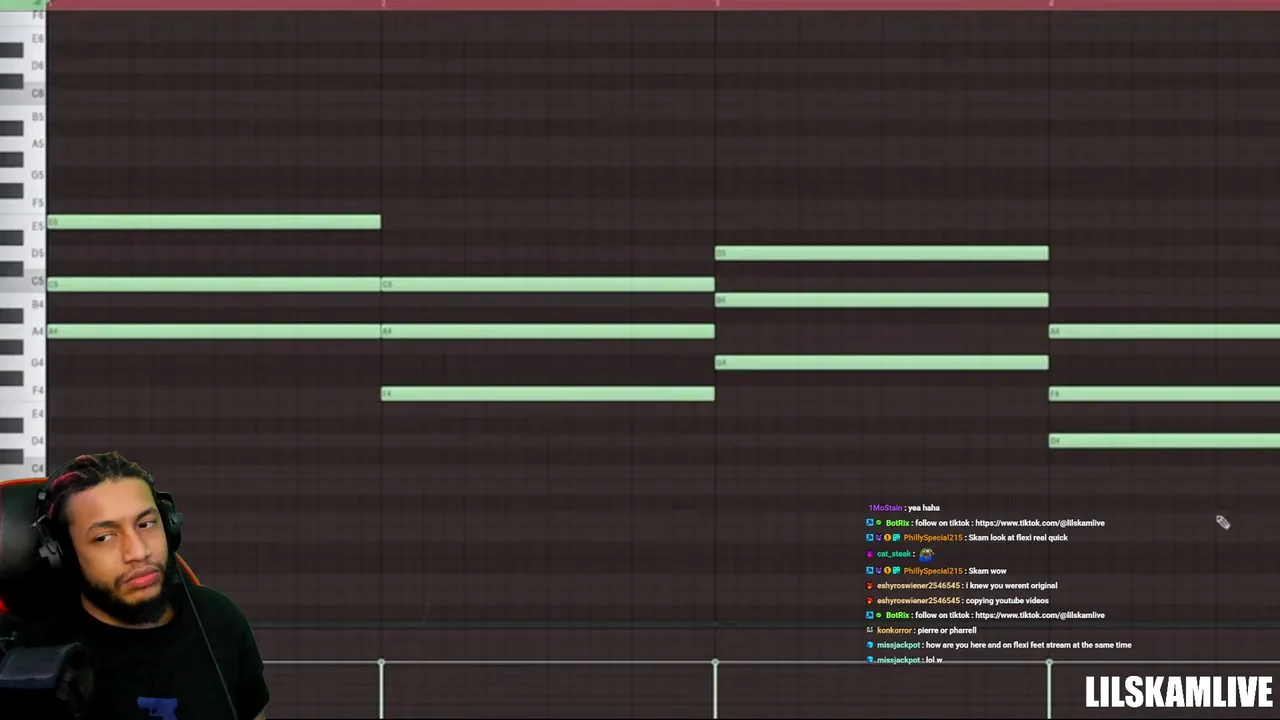Click the velocity handle under the second chord

click(381, 664)
